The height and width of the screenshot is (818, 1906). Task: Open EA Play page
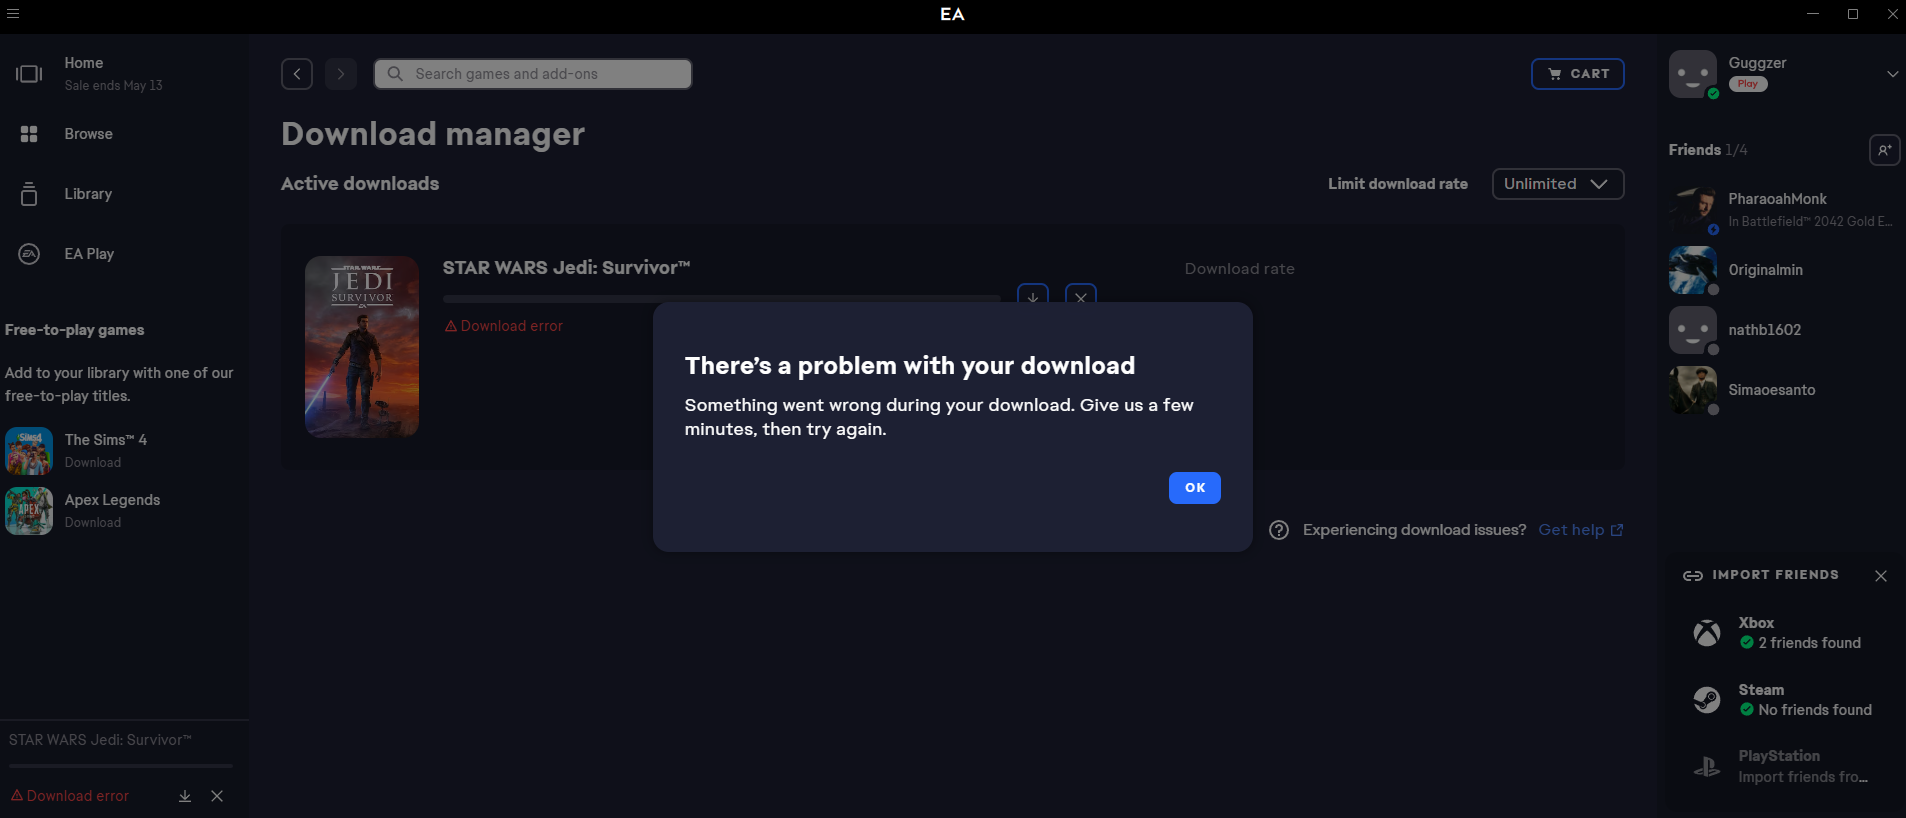tap(89, 254)
